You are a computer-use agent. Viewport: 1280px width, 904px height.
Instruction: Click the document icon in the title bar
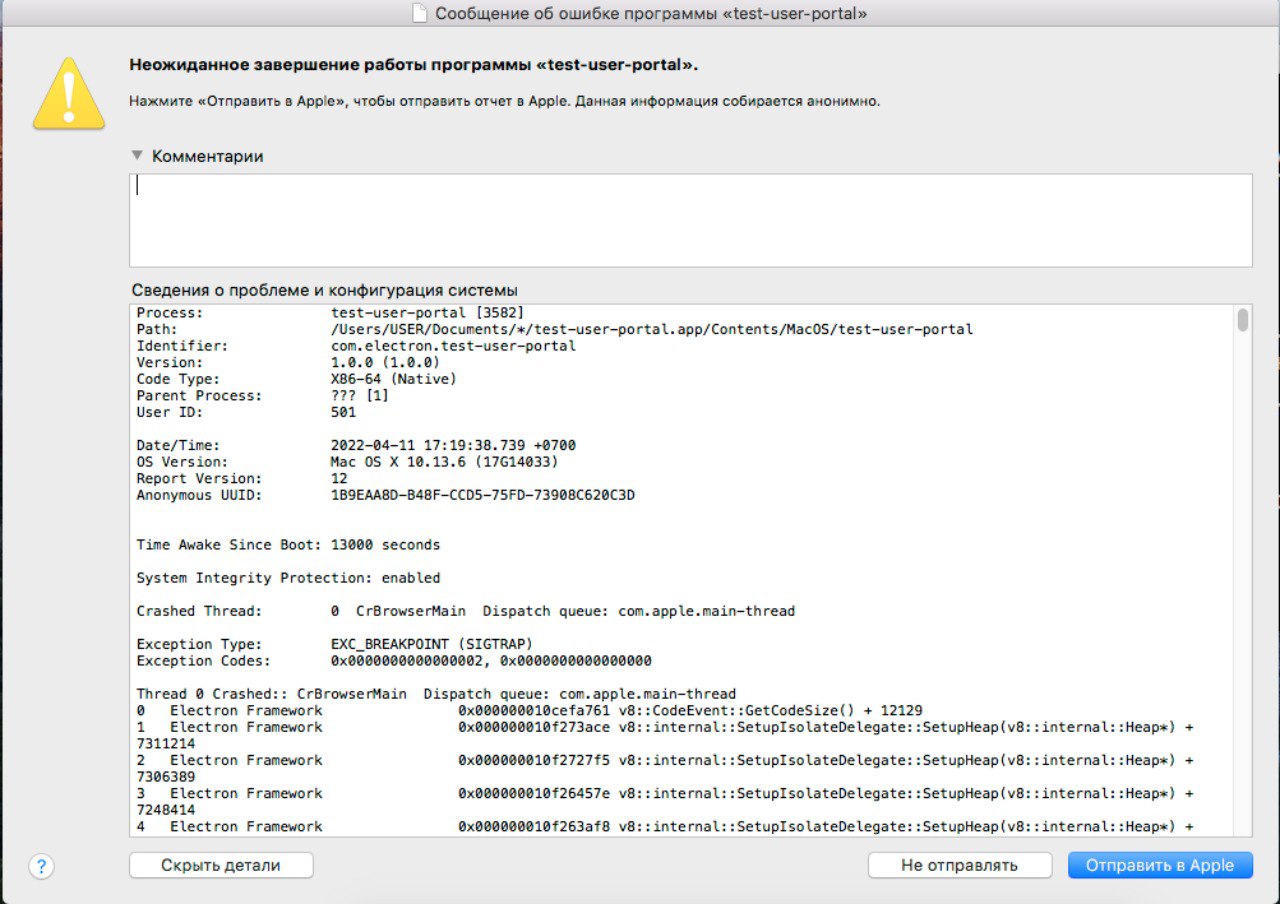click(420, 14)
